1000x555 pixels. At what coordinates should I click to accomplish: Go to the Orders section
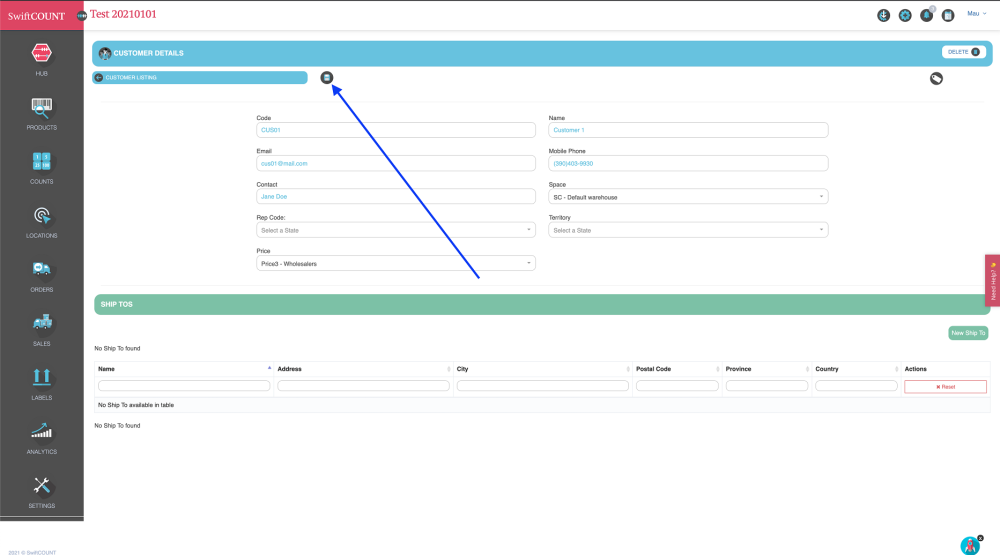(x=41, y=276)
